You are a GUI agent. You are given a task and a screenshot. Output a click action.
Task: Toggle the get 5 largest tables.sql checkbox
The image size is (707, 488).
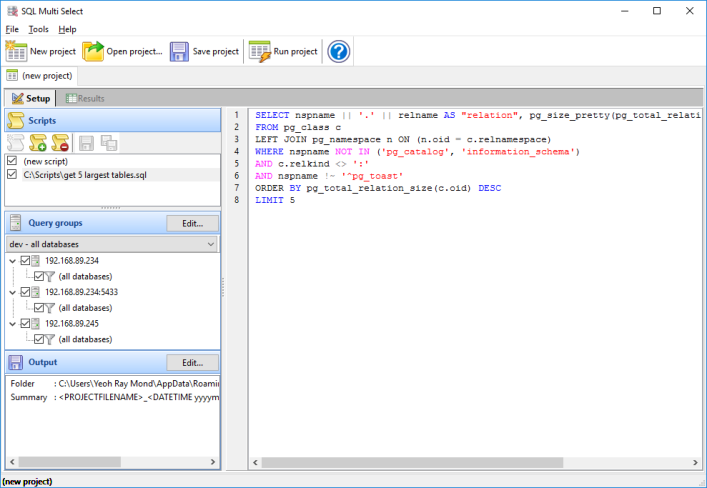pyautogui.click(x=12, y=174)
